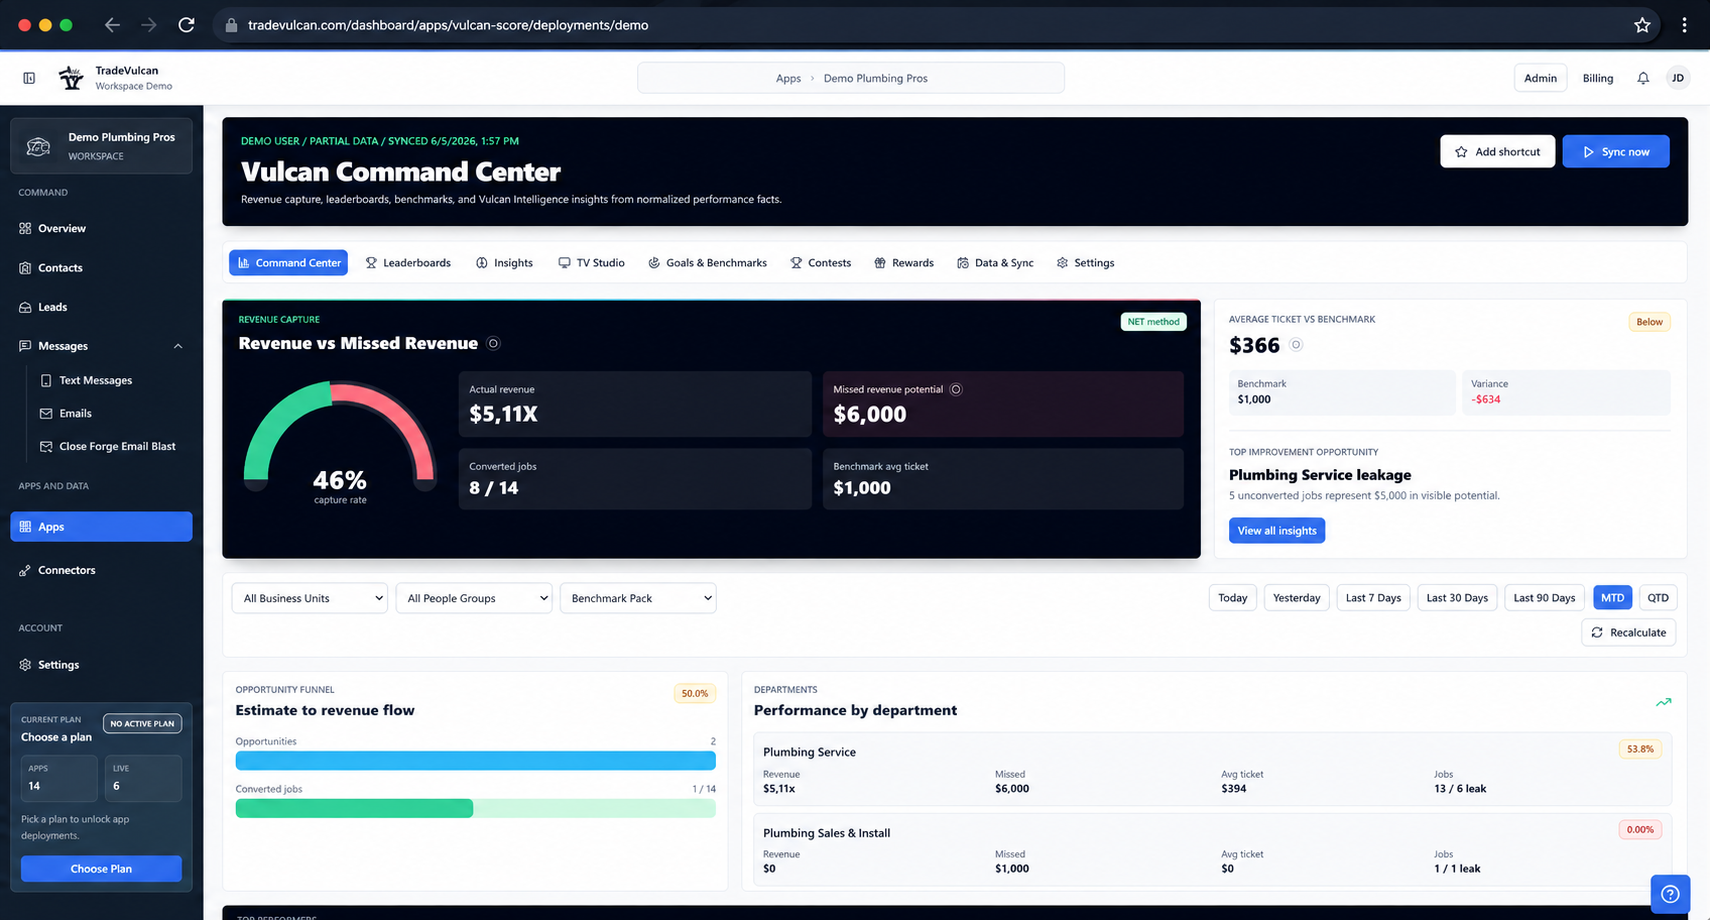The image size is (1710, 920).
Task: Click the TradeVulcan anvil logo
Action: coord(70,78)
